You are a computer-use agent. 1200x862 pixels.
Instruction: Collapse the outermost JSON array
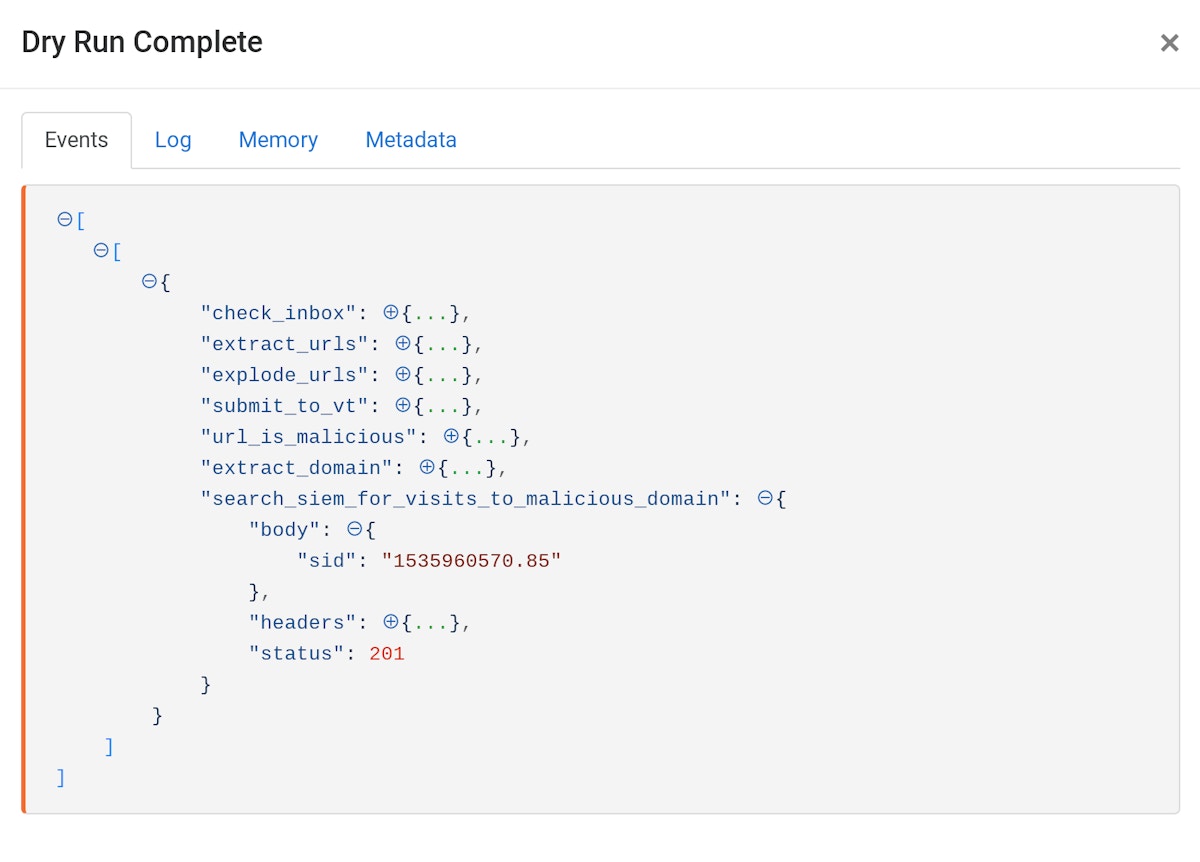coord(64,220)
